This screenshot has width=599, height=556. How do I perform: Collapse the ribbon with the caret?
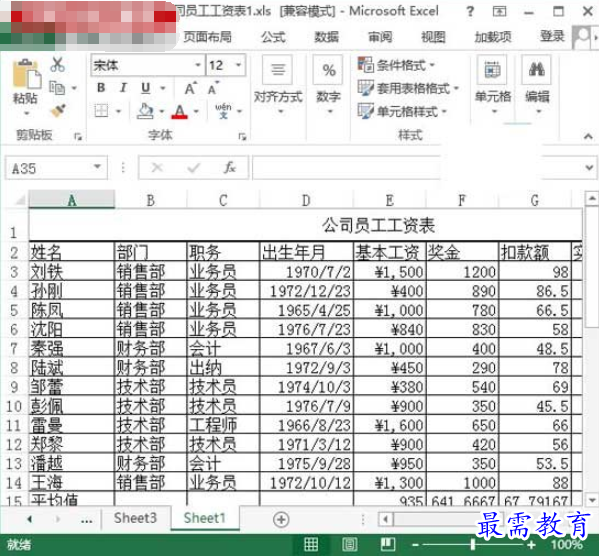tap(588, 136)
